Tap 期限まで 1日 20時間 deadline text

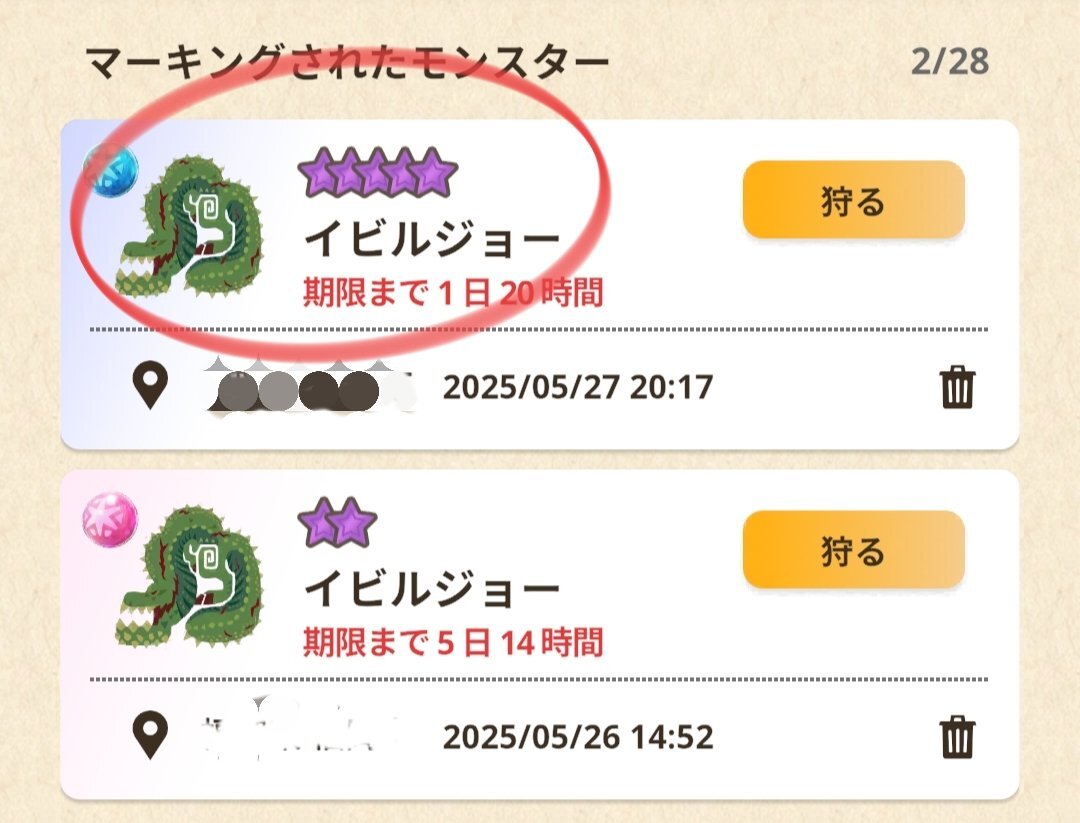click(453, 293)
